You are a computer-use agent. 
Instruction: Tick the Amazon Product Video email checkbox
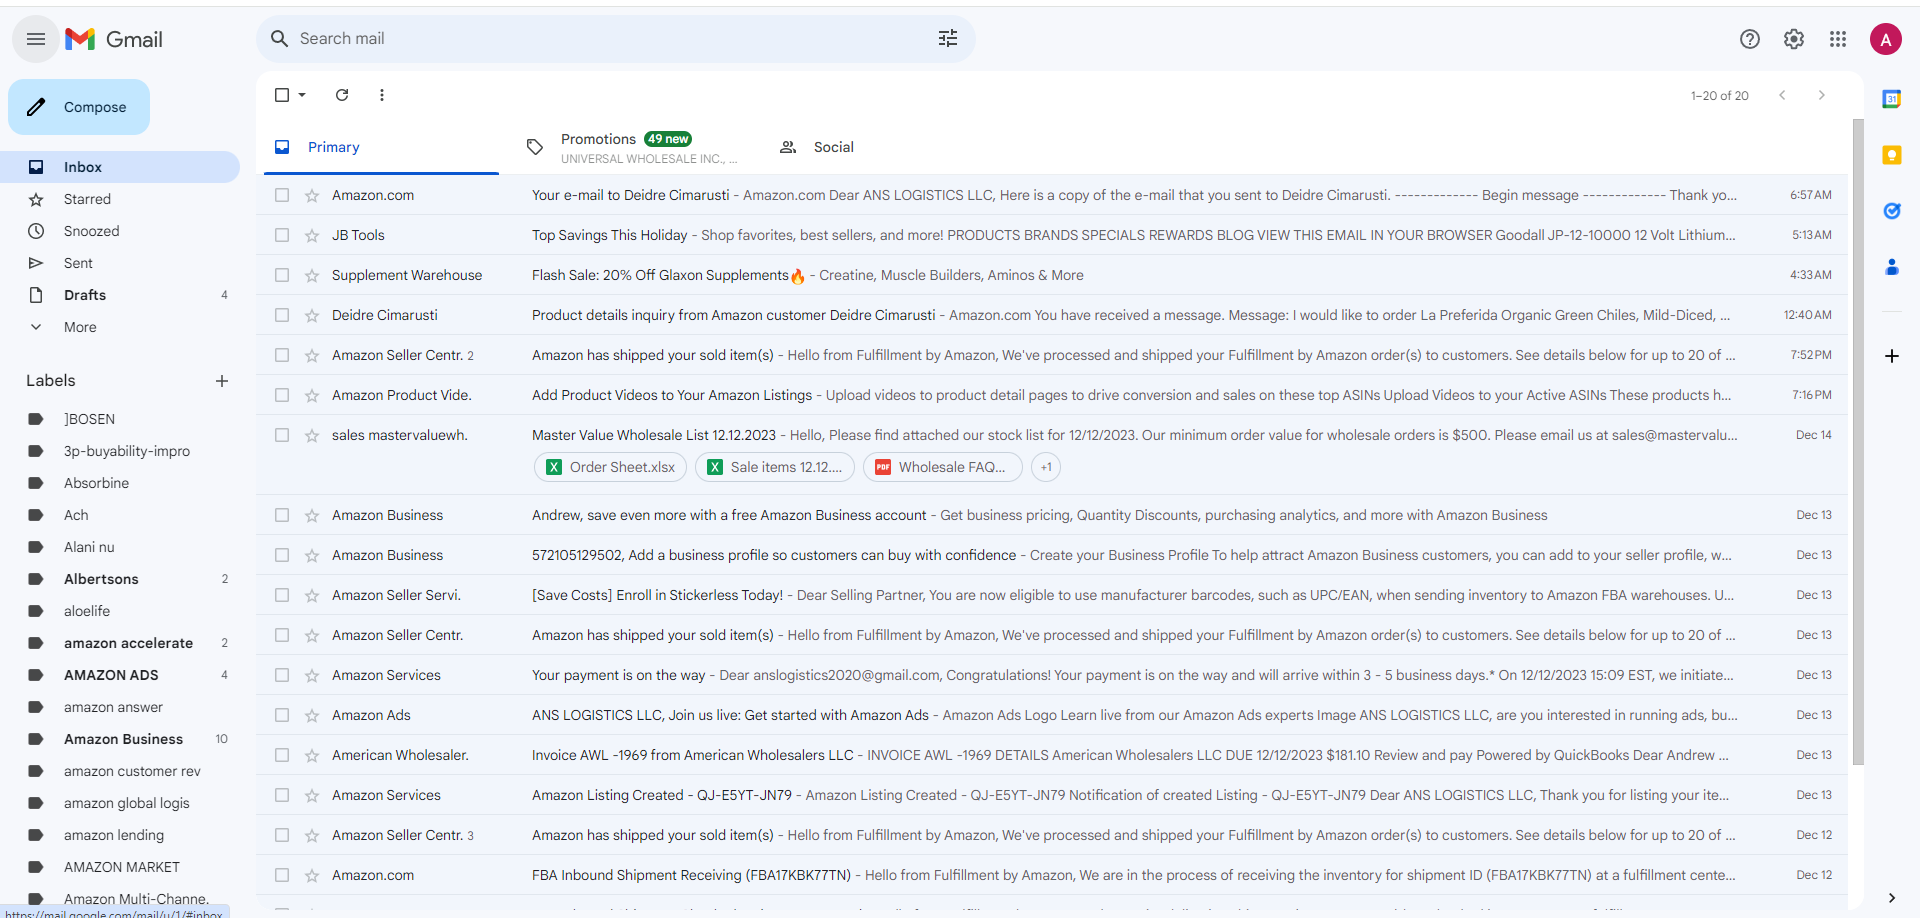[282, 395]
